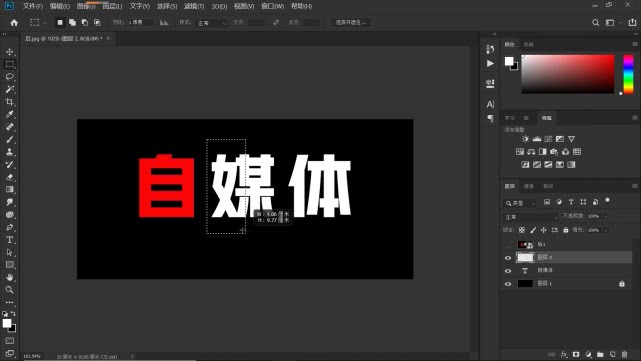
Task: Open the 编辑(E) menu
Action: coord(60,6)
